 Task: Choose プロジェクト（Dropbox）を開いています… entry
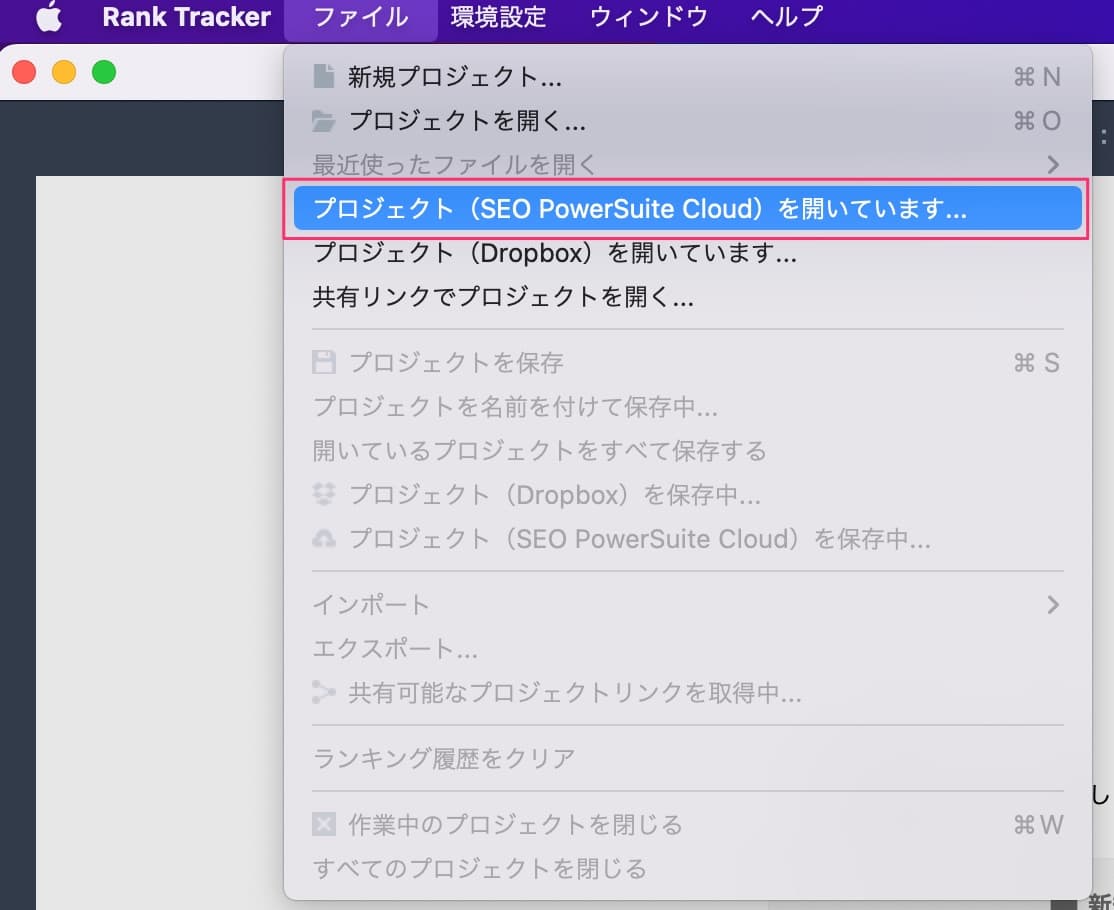[x=687, y=252]
